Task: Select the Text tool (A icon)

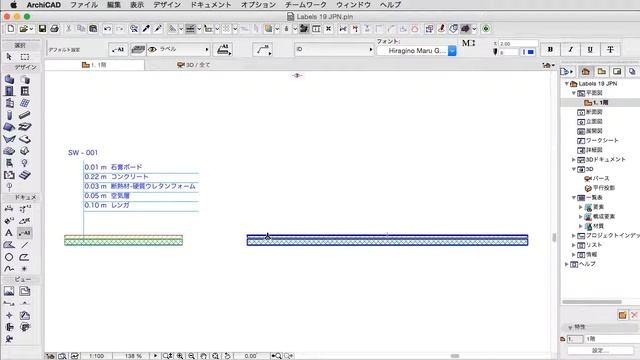Action: [x=9, y=233]
